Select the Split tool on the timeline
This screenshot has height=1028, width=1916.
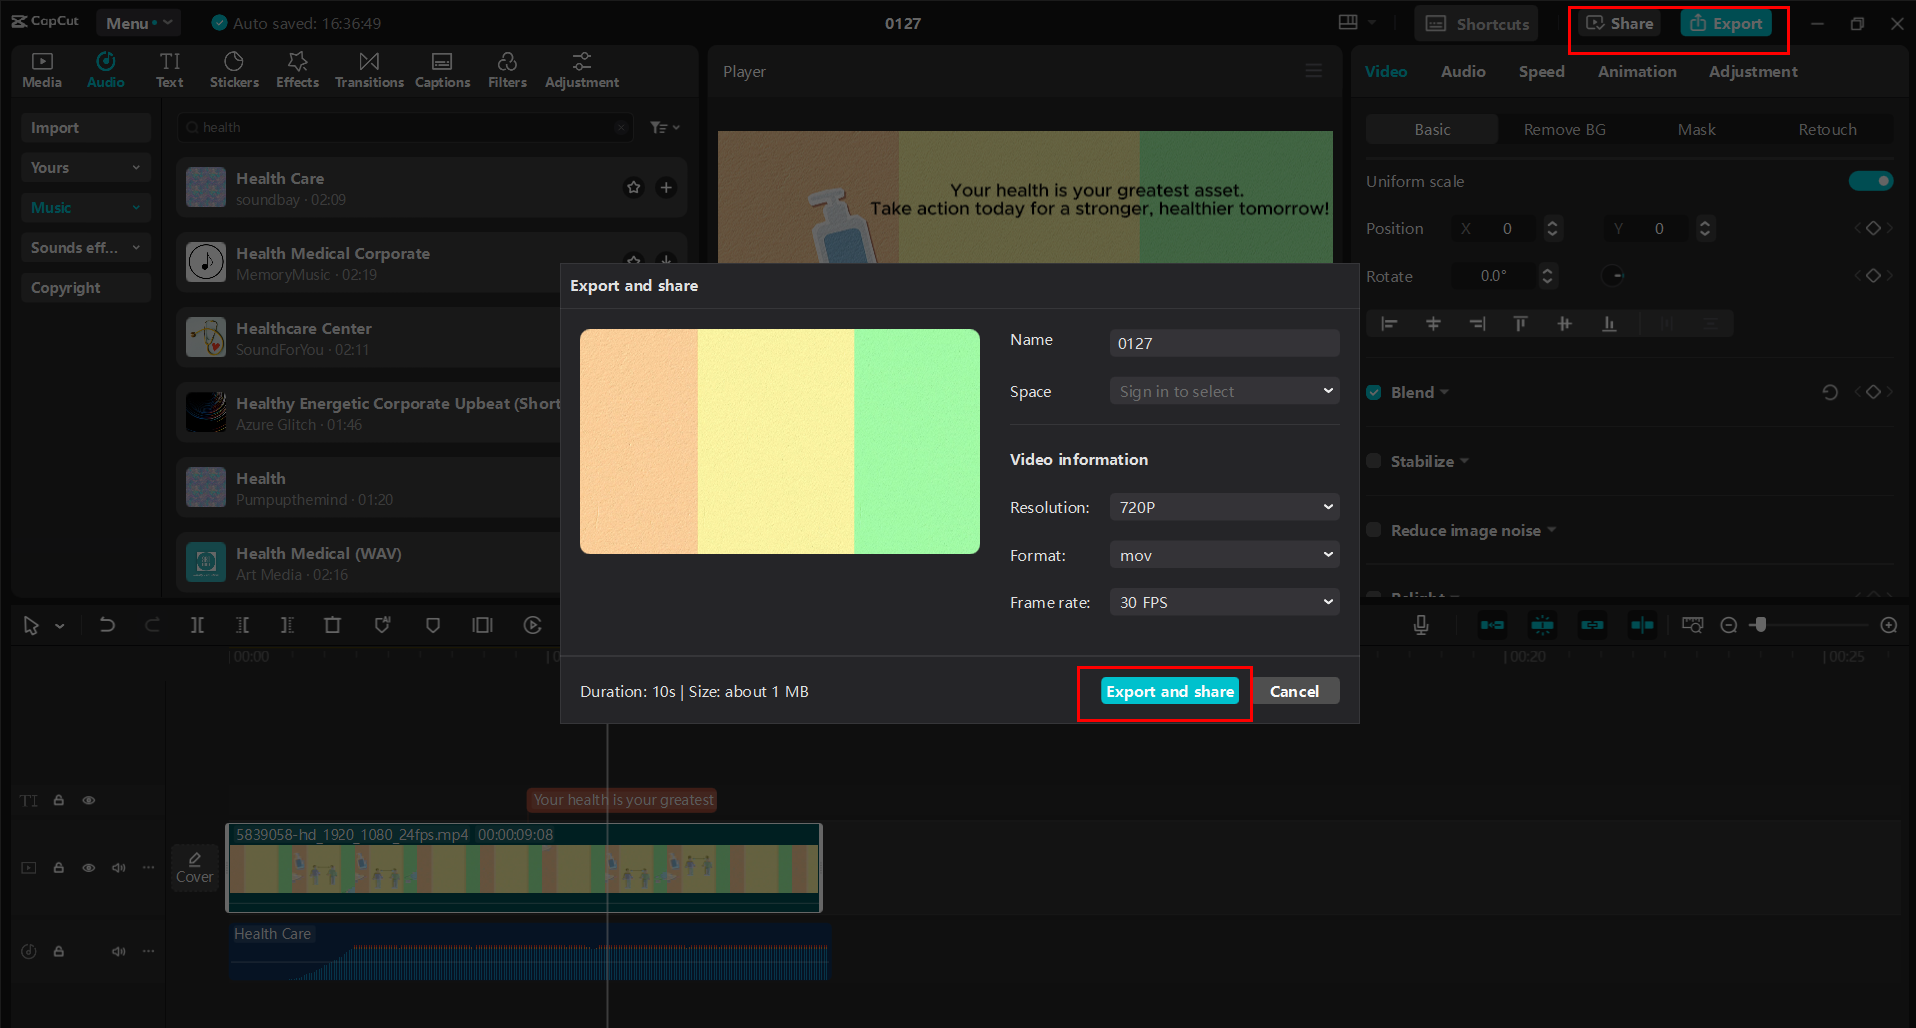click(x=197, y=624)
